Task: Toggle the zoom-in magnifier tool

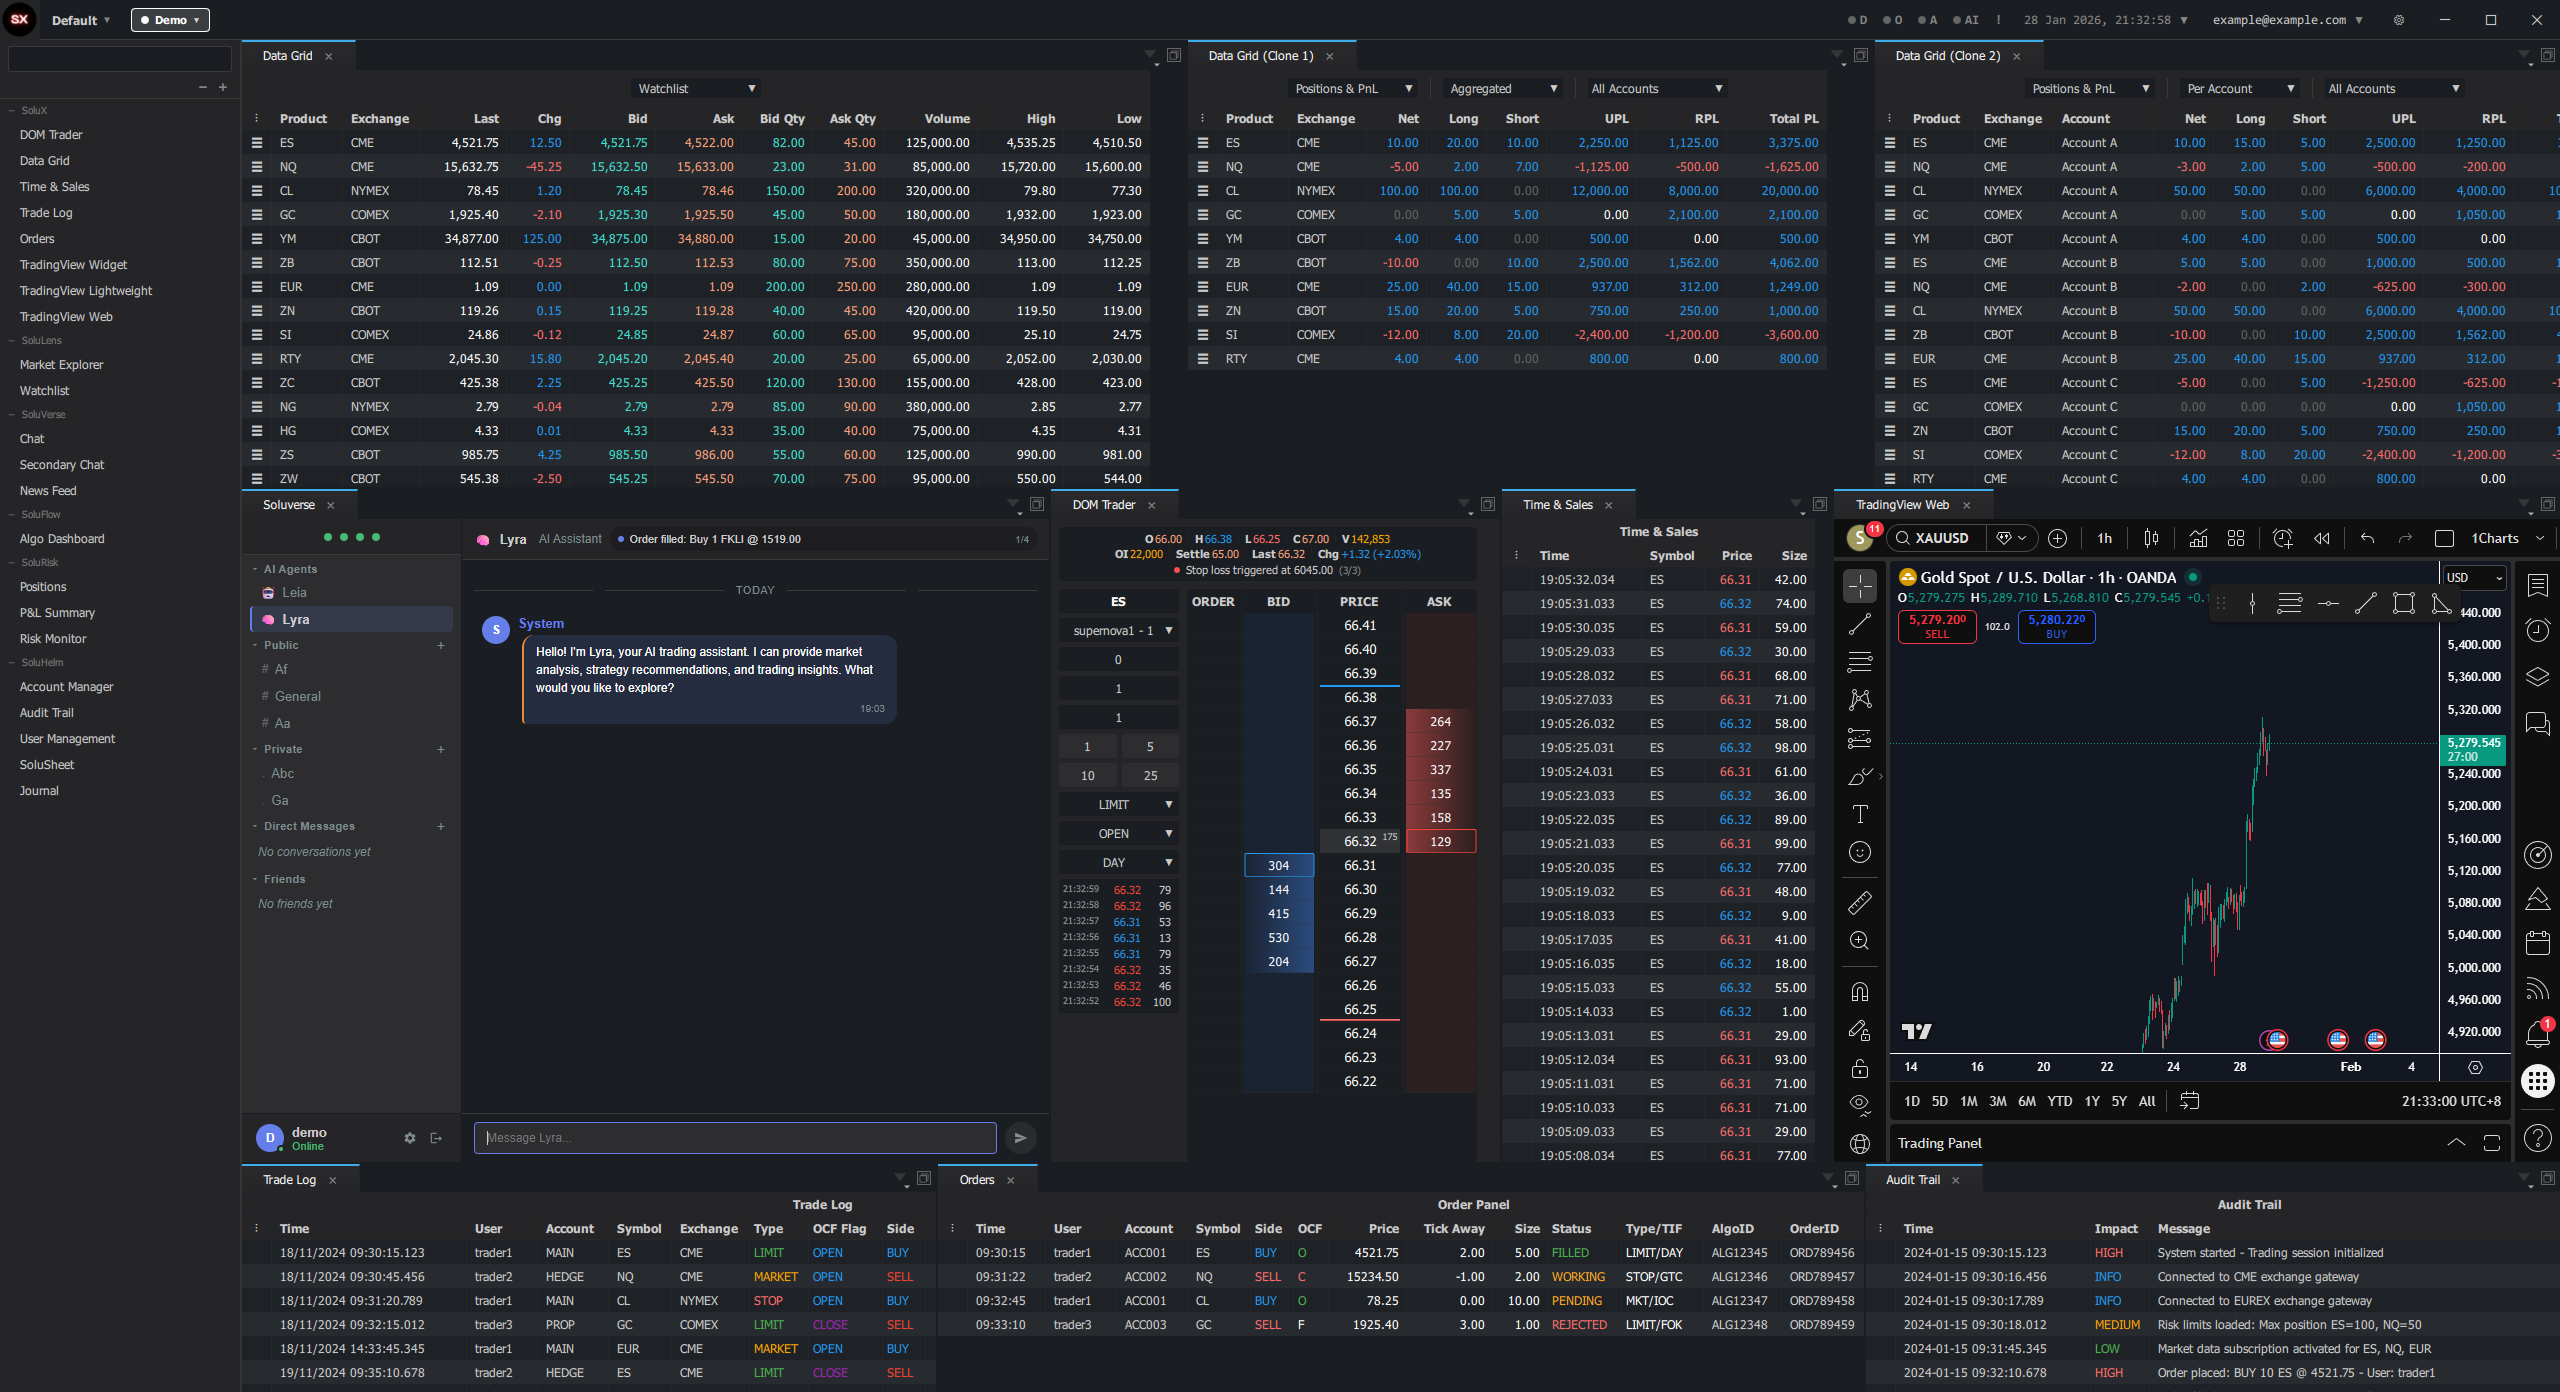Action: coord(1860,940)
